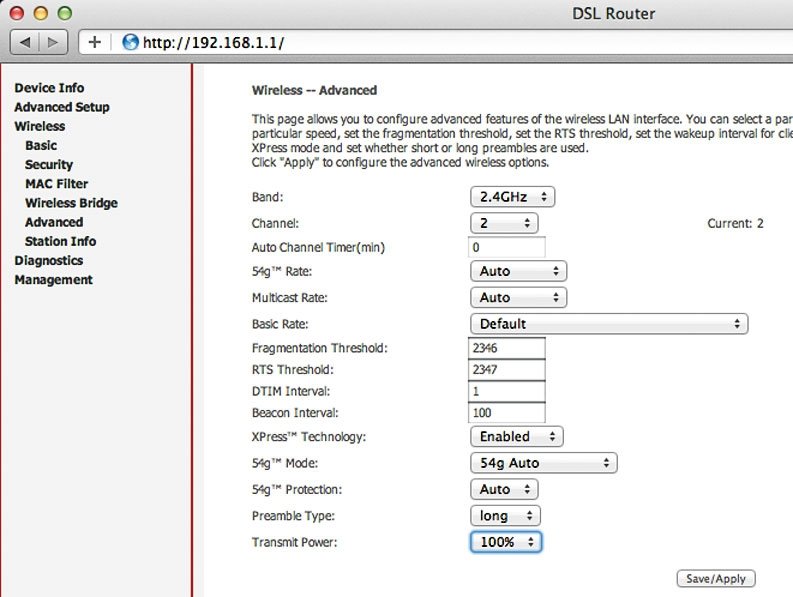Open the Band dropdown set to 2.4GHz
The image size is (793, 597).
pyautogui.click(x=512, y=197)
